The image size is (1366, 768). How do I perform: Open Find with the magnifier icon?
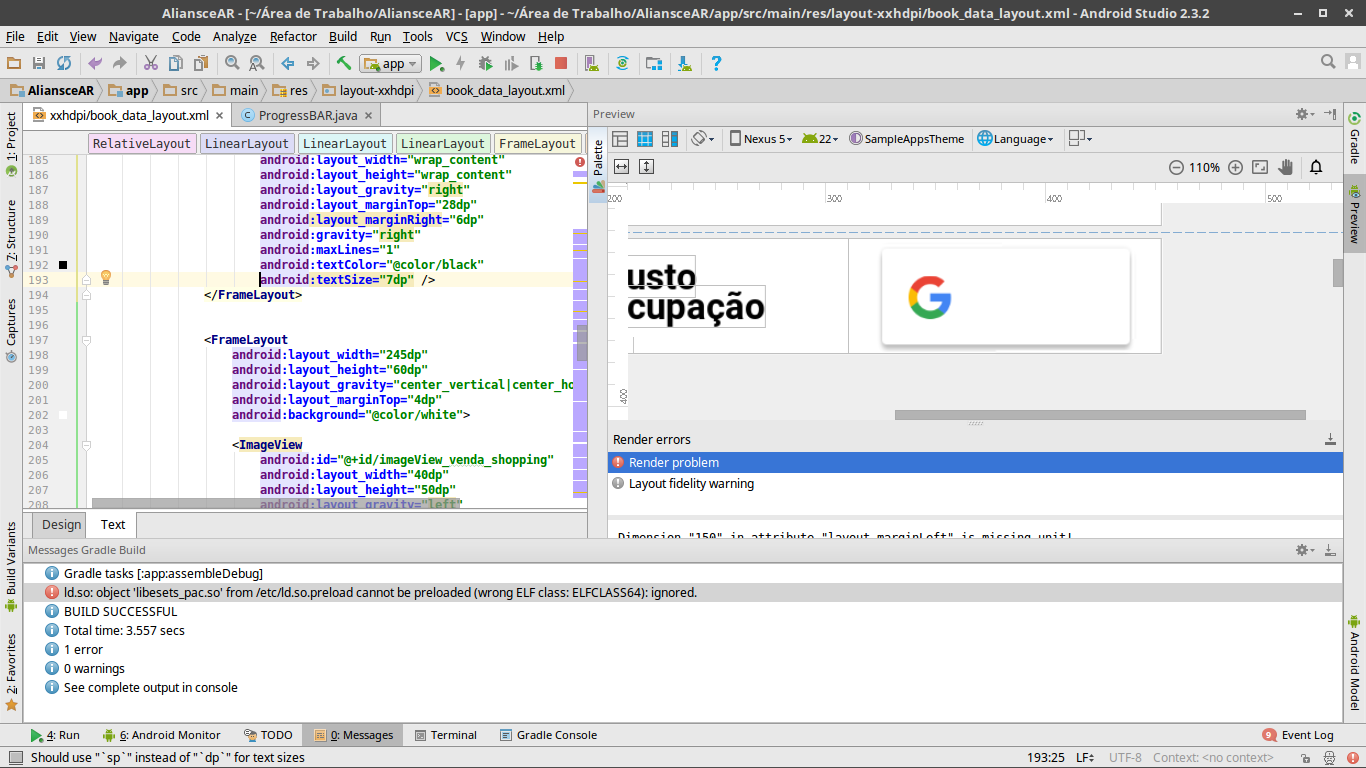(x=232, y=63)
